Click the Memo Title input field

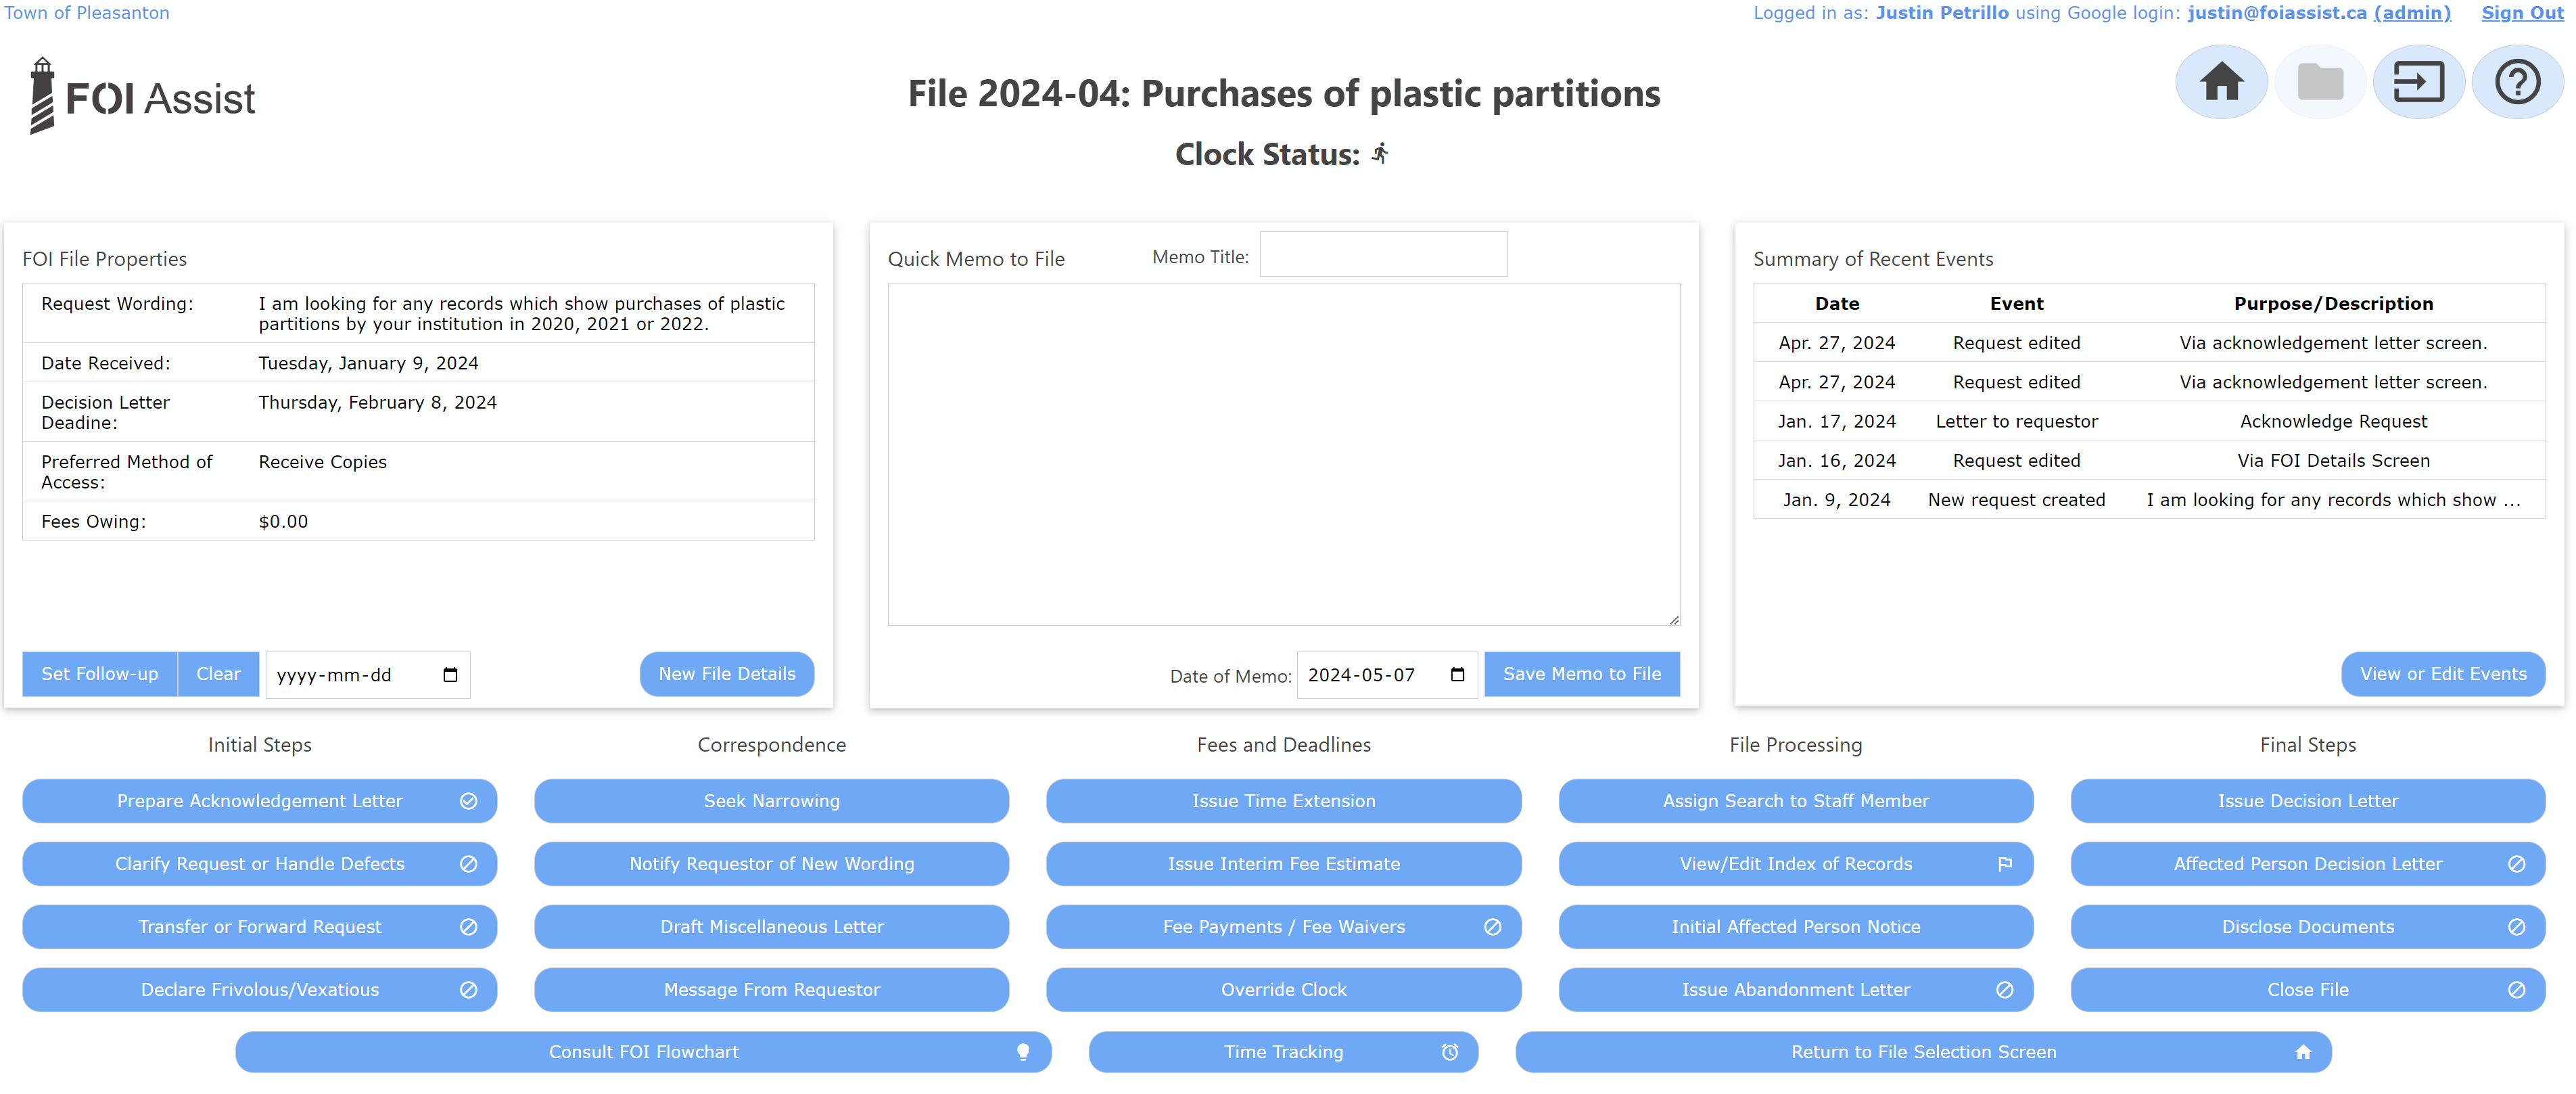click(x=1383, y=255)
